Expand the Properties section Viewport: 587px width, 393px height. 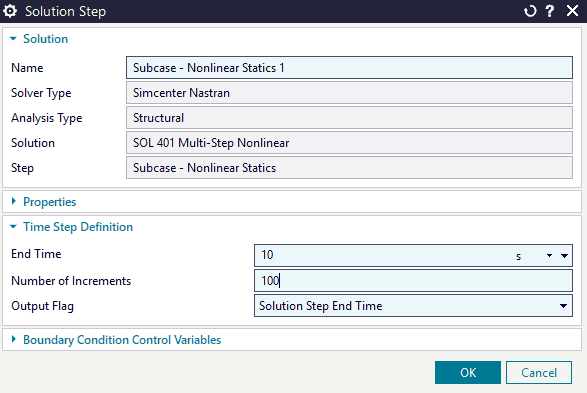point(13,201)
